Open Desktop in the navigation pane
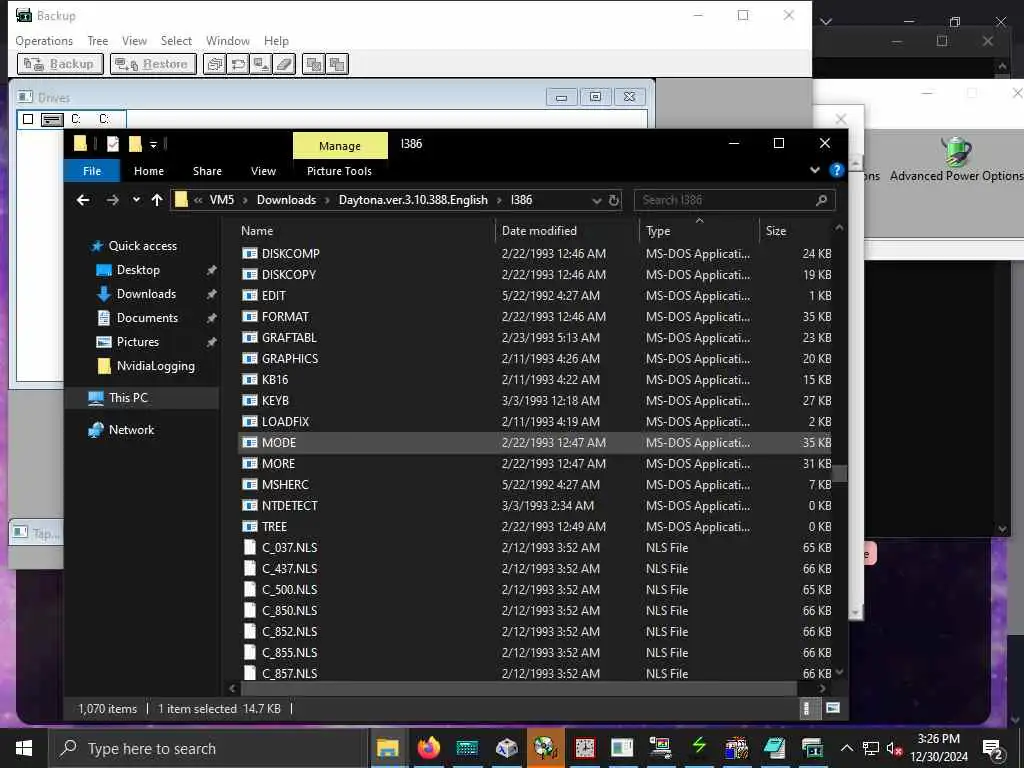Screen dimensions: 1024x768 138,270
